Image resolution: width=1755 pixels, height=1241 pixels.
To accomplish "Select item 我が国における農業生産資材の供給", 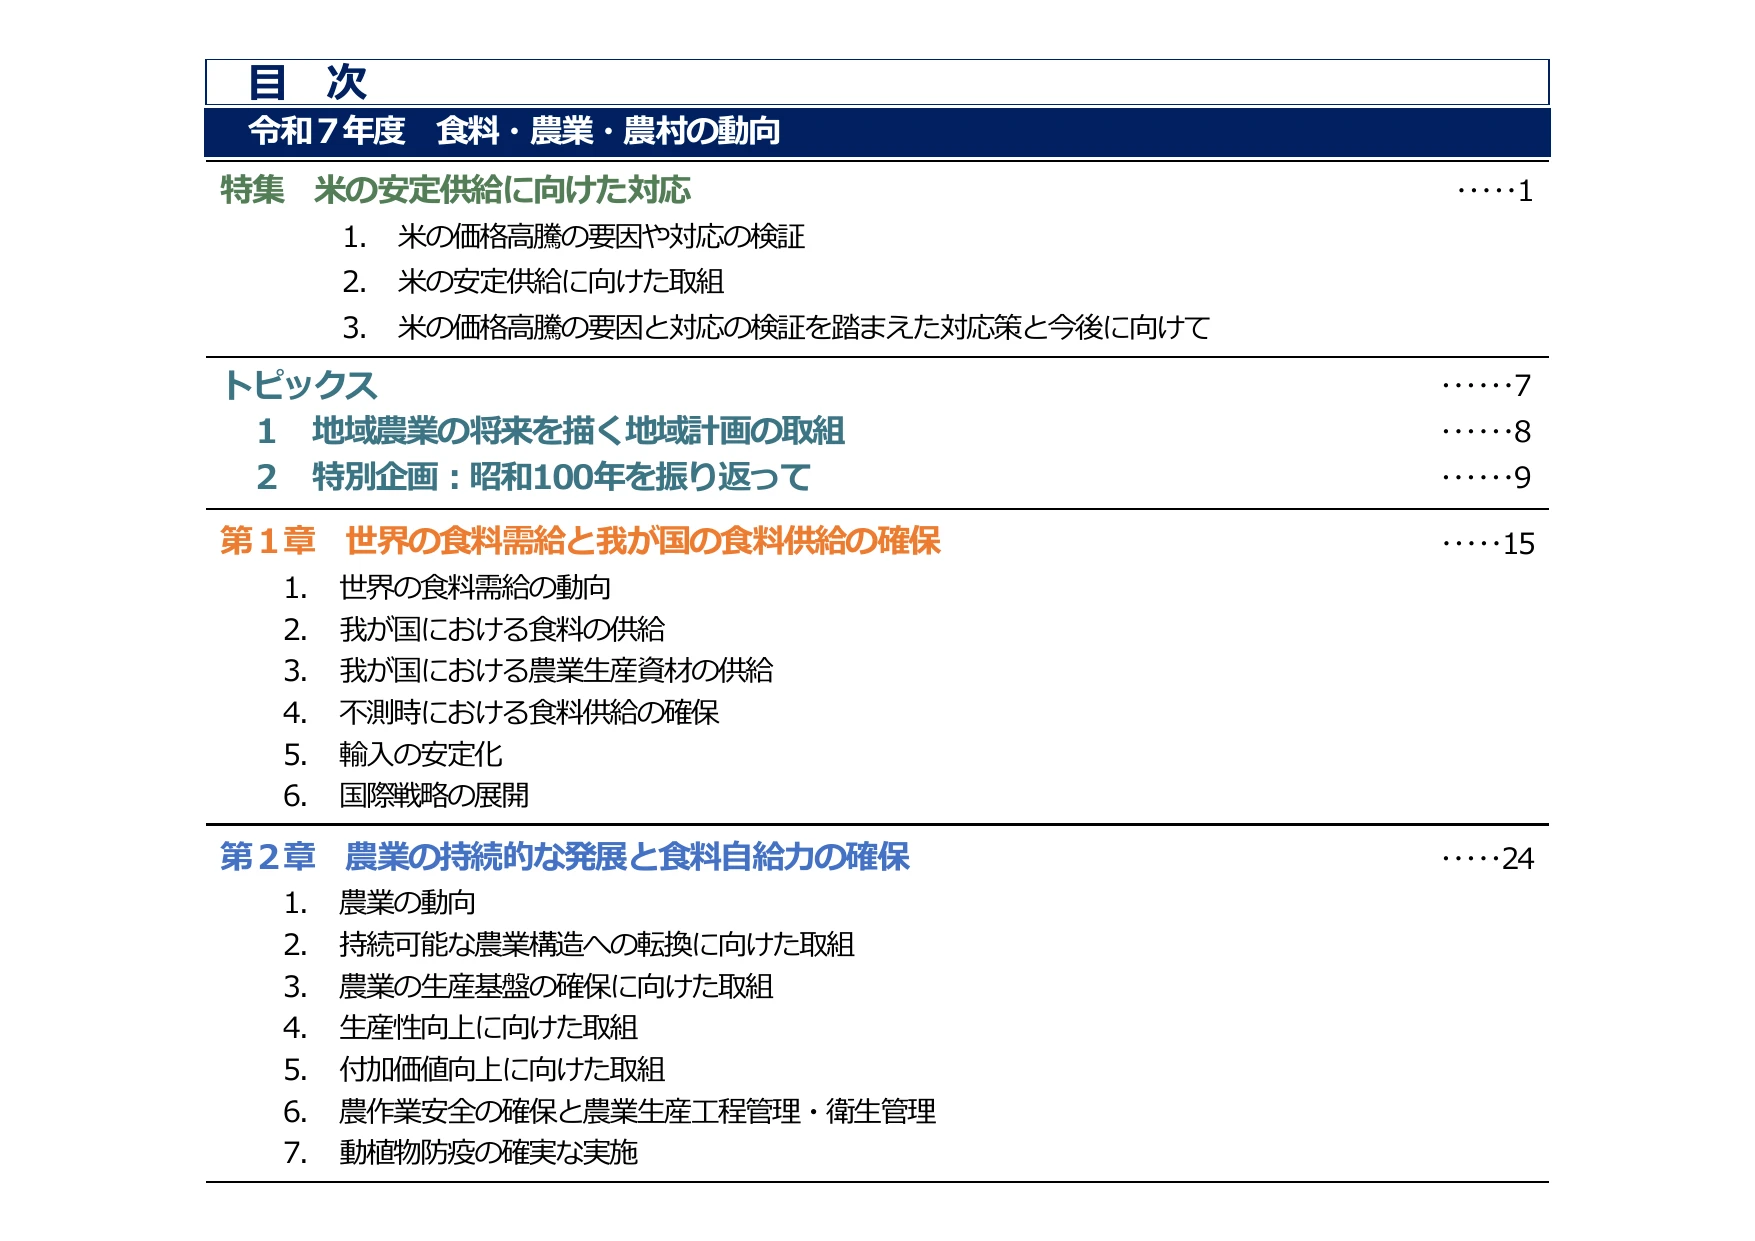I will click(556, 671).
